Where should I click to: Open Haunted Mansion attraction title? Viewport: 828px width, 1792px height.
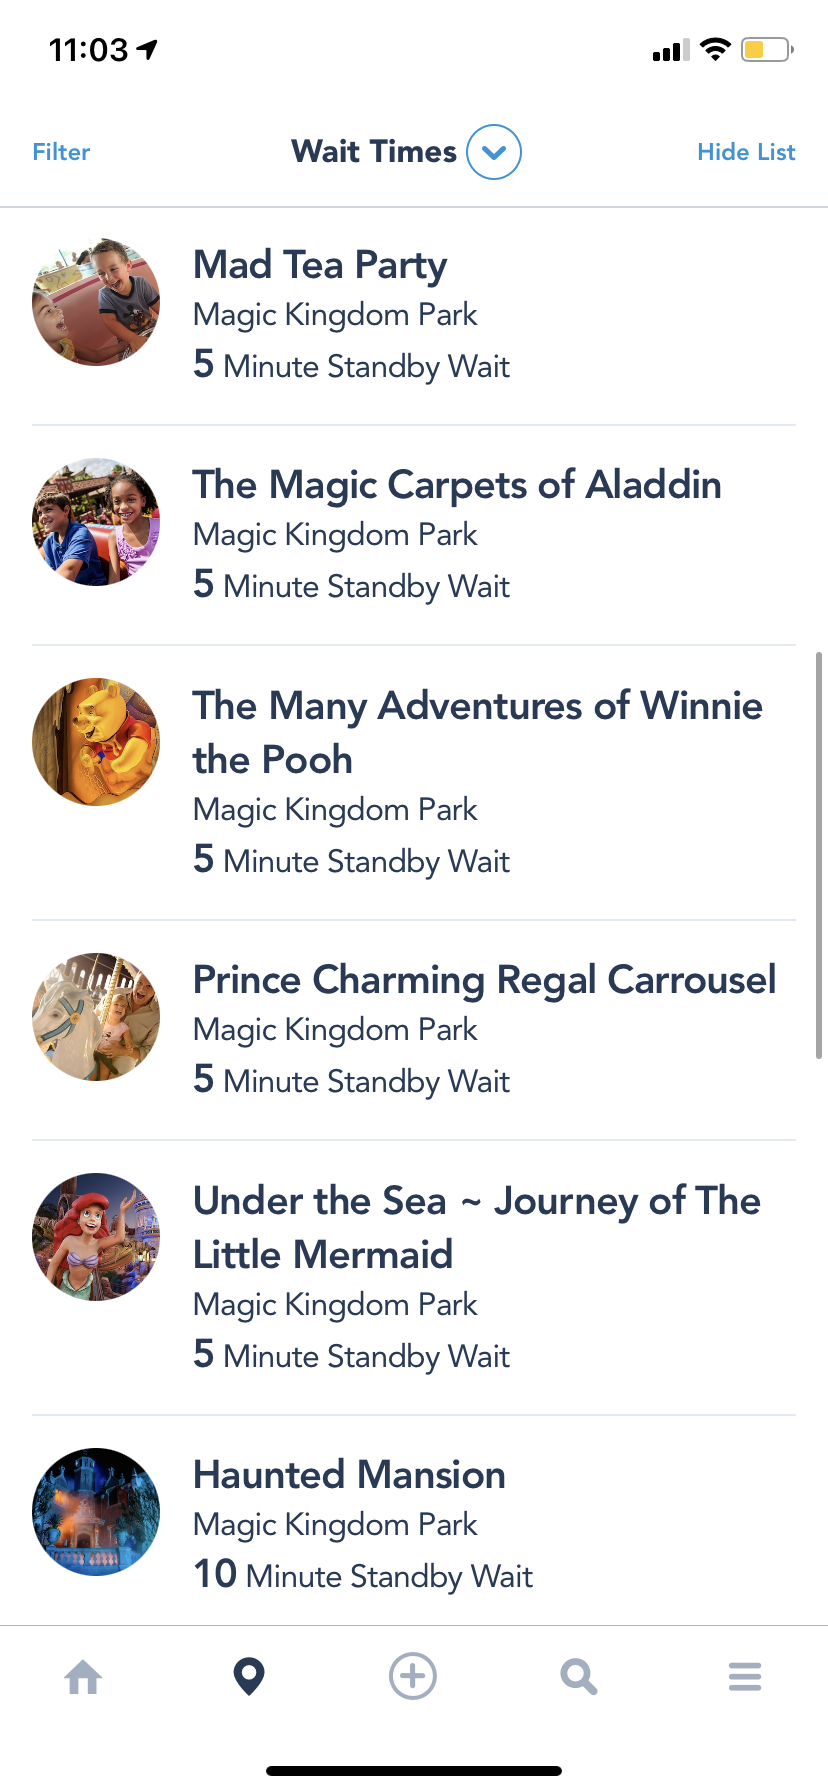click(x=349, y=1475)
